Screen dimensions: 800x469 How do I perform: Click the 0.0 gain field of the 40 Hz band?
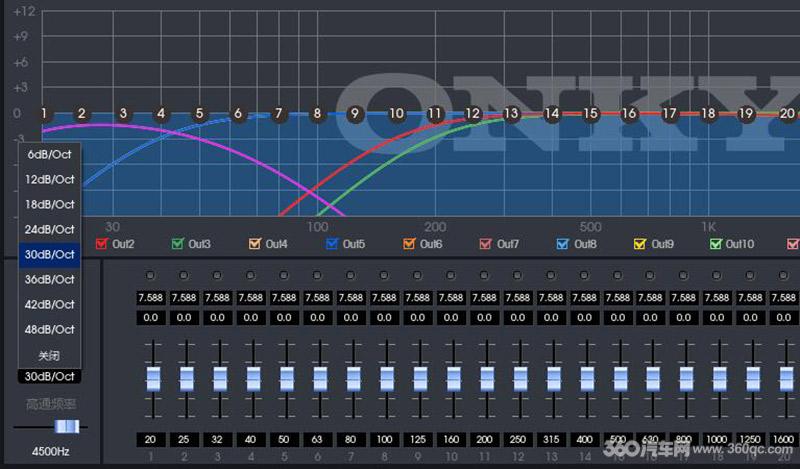251,318
